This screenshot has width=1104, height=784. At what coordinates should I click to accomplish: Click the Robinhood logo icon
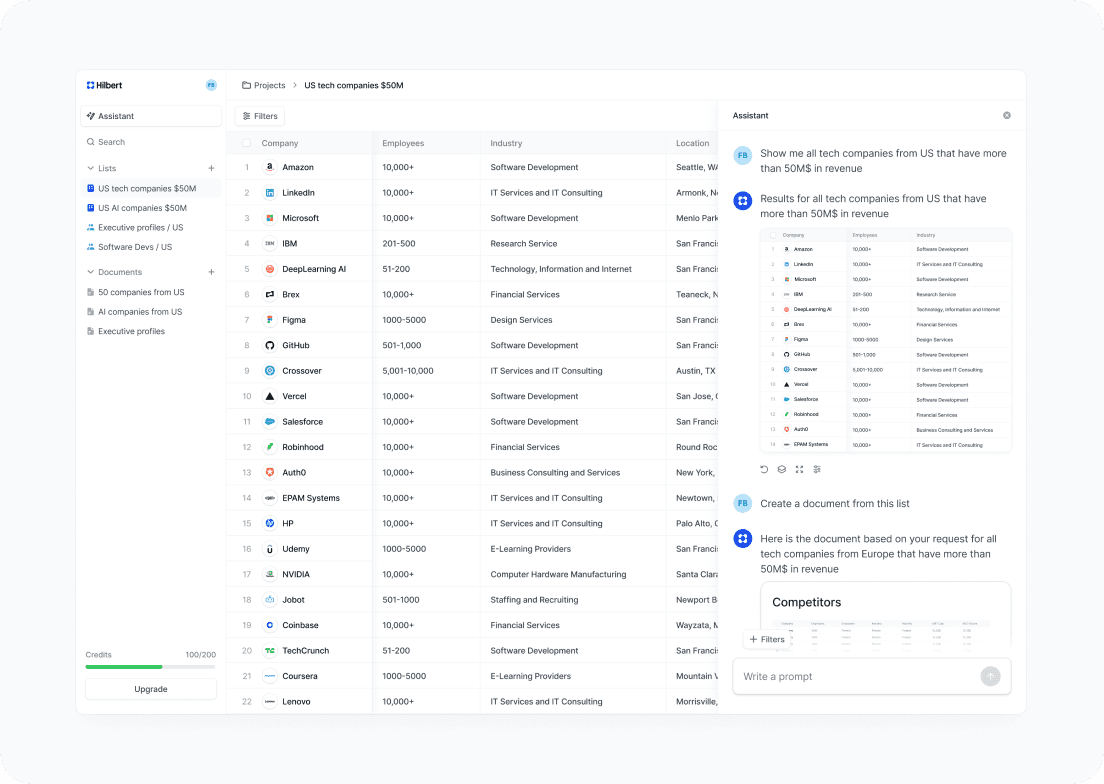pyautogui.click(x=270, y=447)
